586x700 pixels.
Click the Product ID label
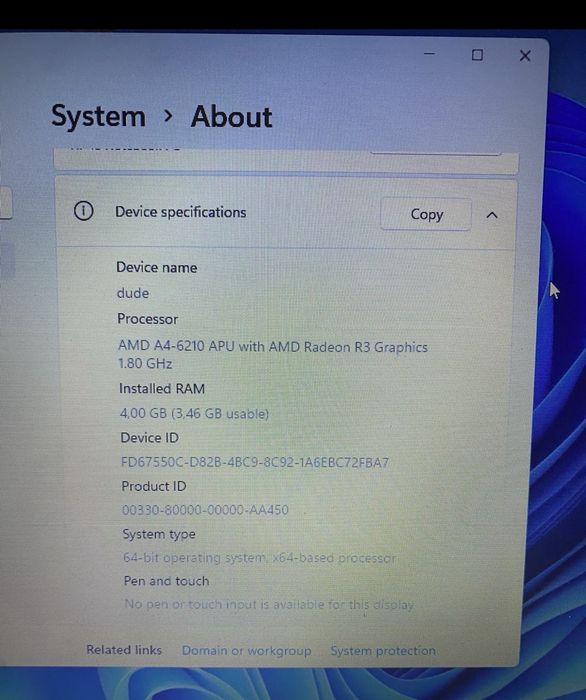tap(154, 486)
